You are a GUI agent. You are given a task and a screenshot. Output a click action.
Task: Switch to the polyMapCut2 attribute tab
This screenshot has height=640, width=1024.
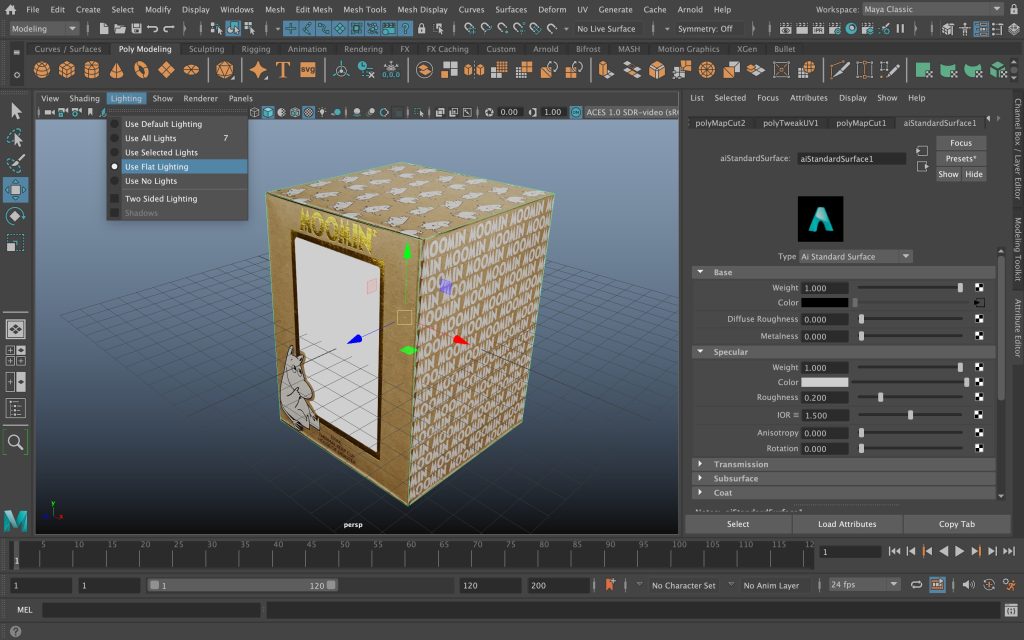[720, 123]
